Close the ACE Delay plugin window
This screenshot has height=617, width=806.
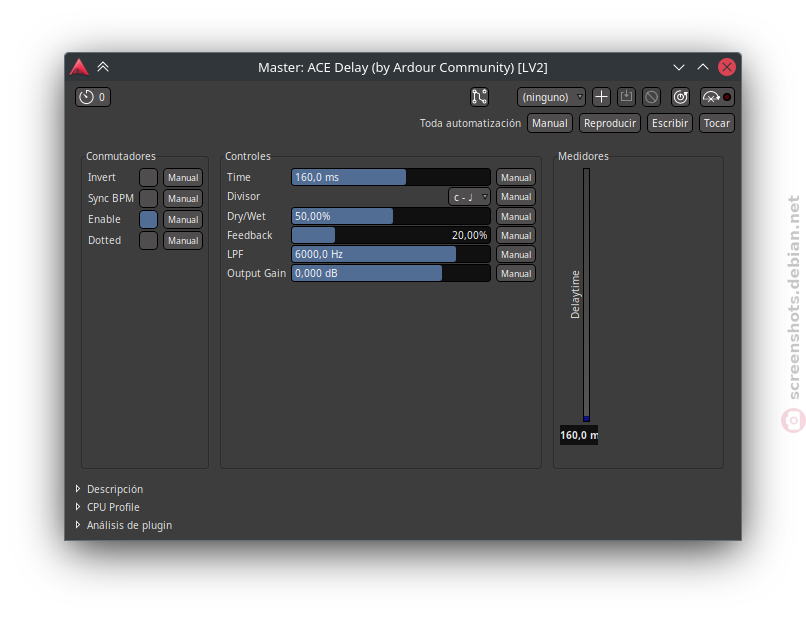(727, 67)
